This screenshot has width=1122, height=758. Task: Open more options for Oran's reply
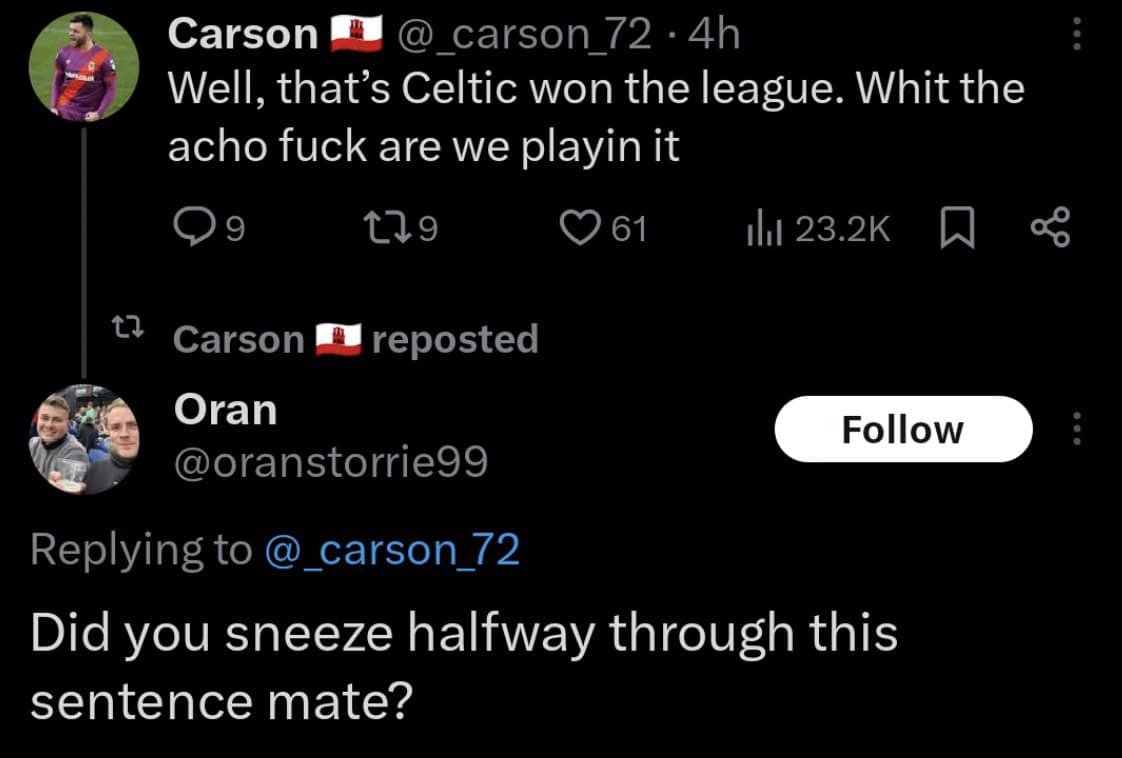click(1076, 429)
